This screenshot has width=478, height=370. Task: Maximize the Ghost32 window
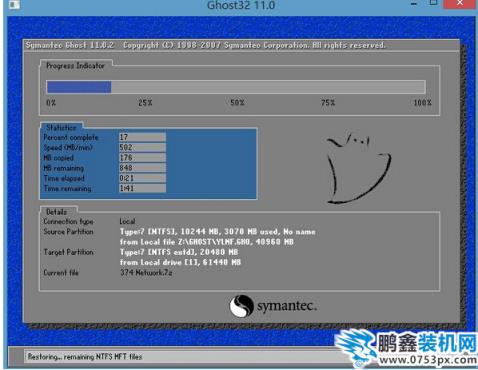pyautogui.click(x=433, y=3)
